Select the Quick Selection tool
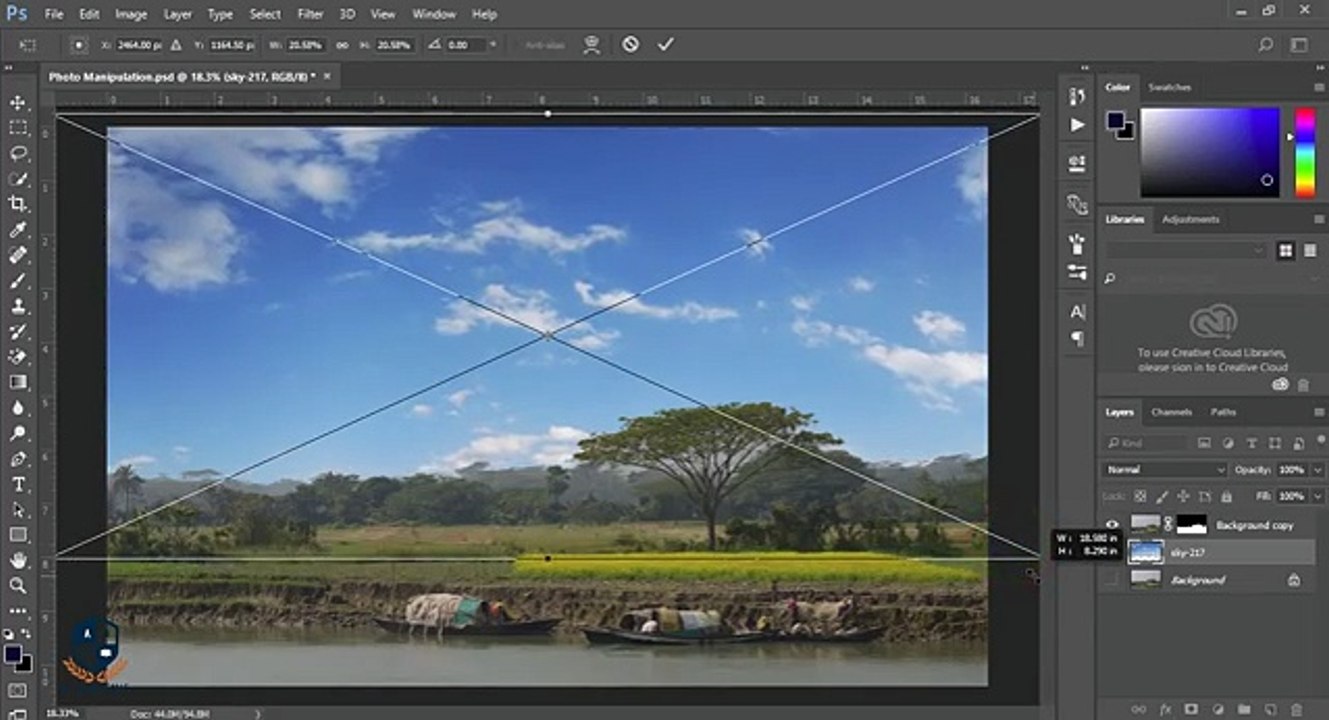Viewport: 1329px width, 720px height. [x=18, y=179]
